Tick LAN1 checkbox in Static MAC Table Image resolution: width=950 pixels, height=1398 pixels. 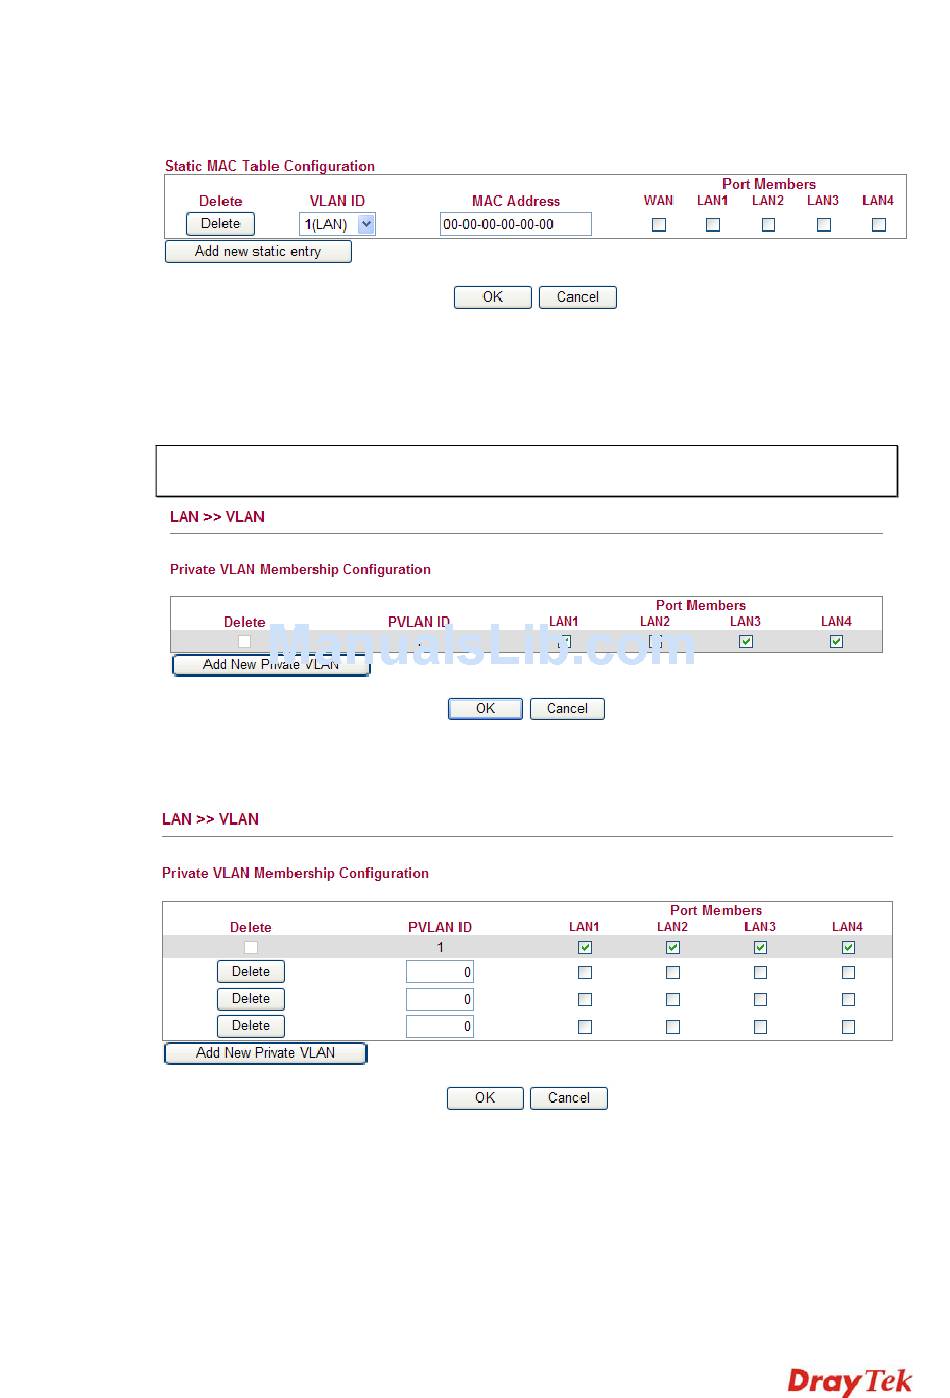713,225
